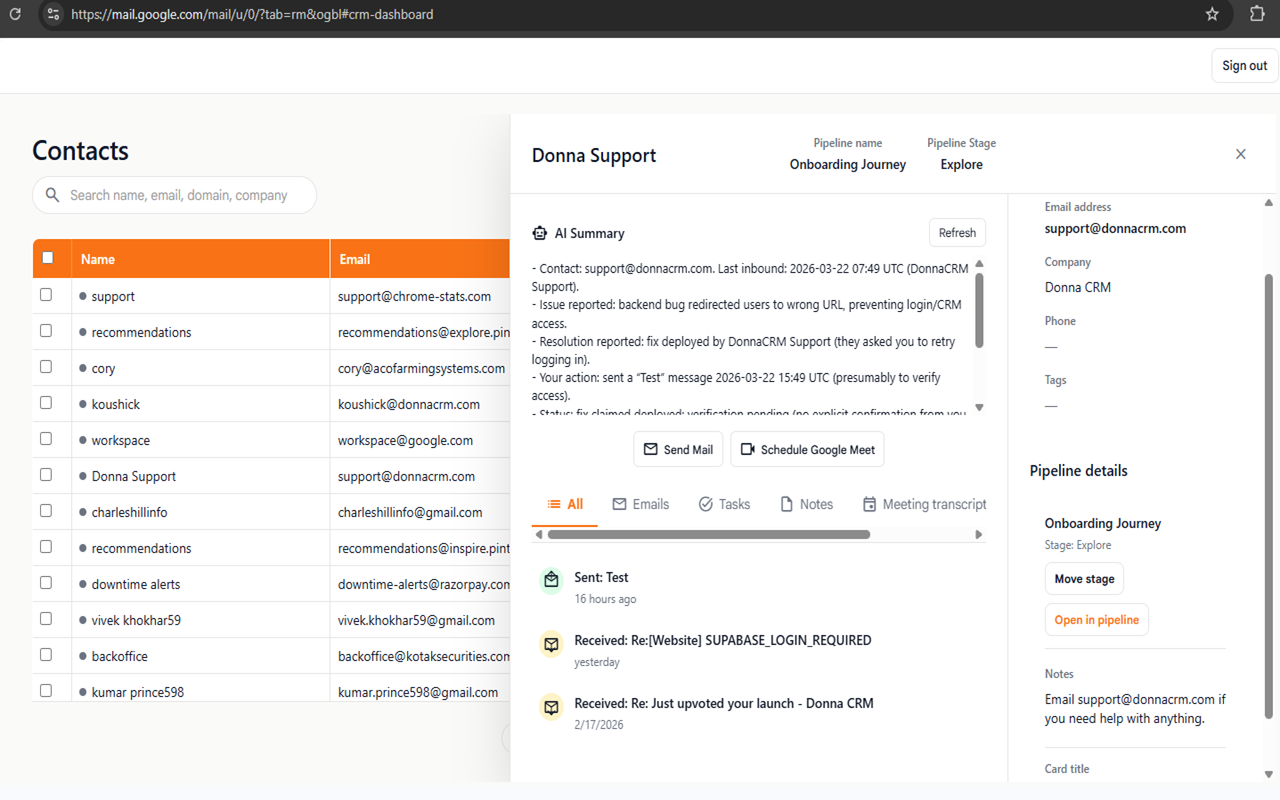Screen dimensions: 1280x800
Task: Select the Donna Support row checkbox
Action: click(x=46, y=475)
